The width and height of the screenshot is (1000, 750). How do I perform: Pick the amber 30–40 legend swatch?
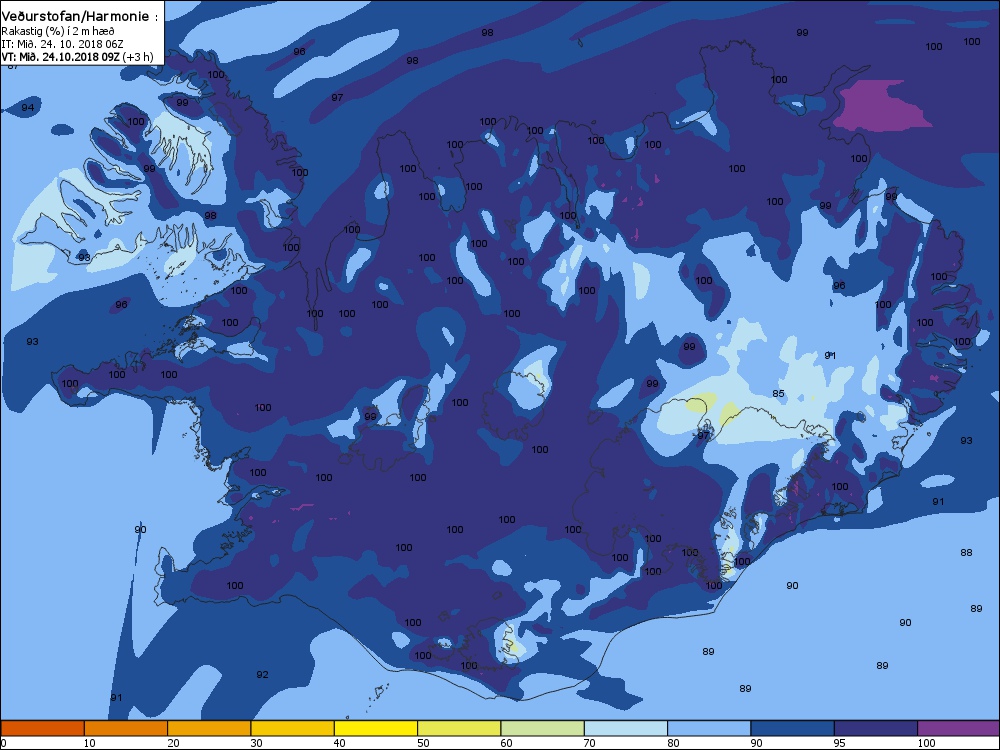pos(293,728)
